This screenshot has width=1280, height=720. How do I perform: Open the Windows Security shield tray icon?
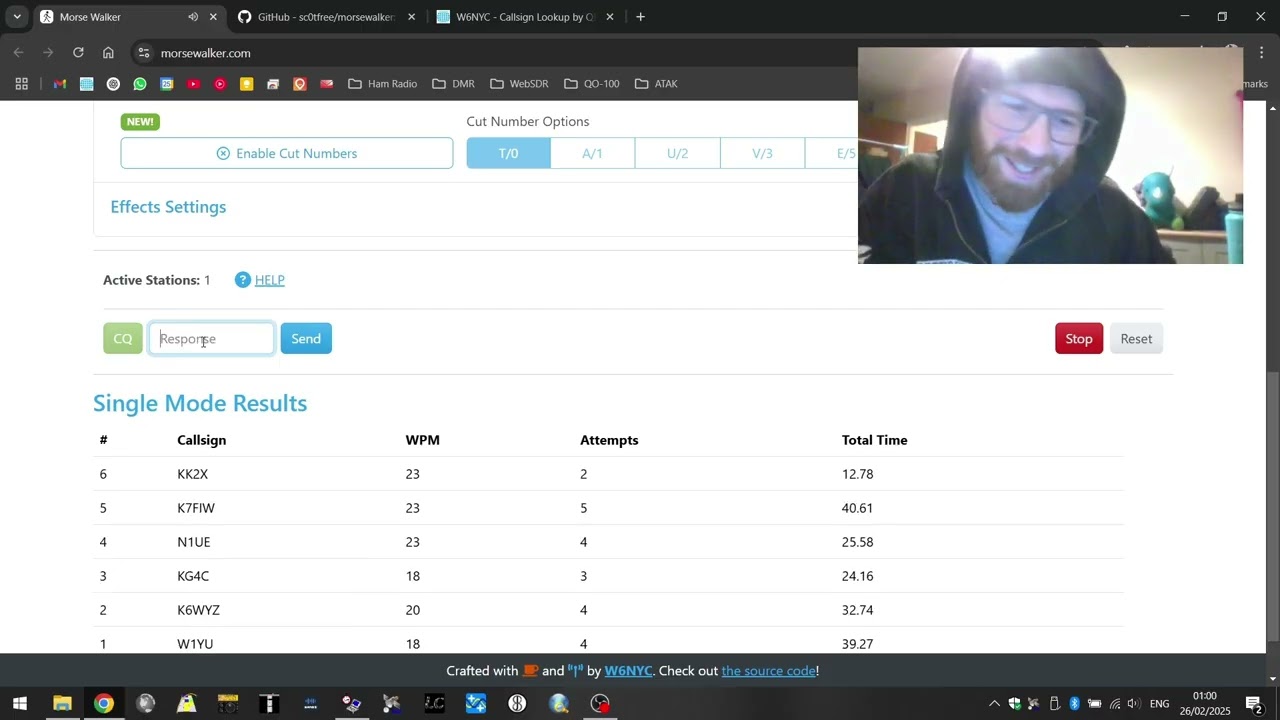pos(1014,704)
